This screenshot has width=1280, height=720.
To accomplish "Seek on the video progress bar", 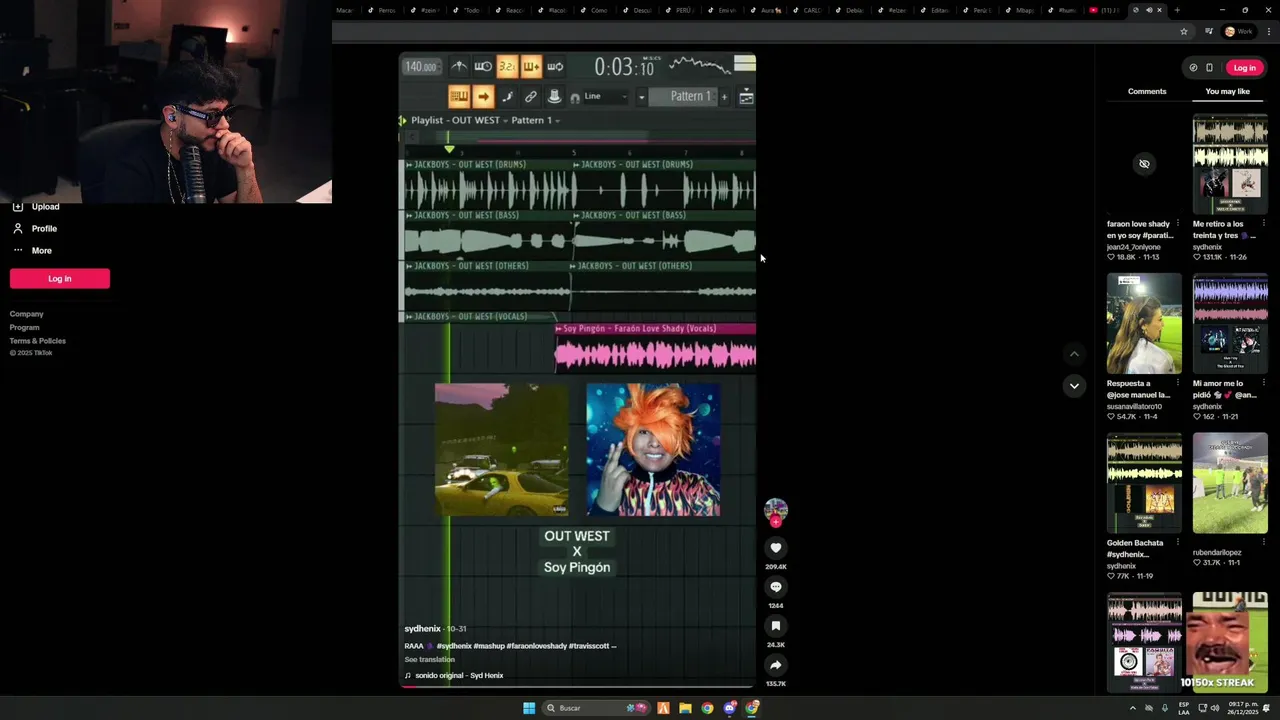I will point(577,687).
